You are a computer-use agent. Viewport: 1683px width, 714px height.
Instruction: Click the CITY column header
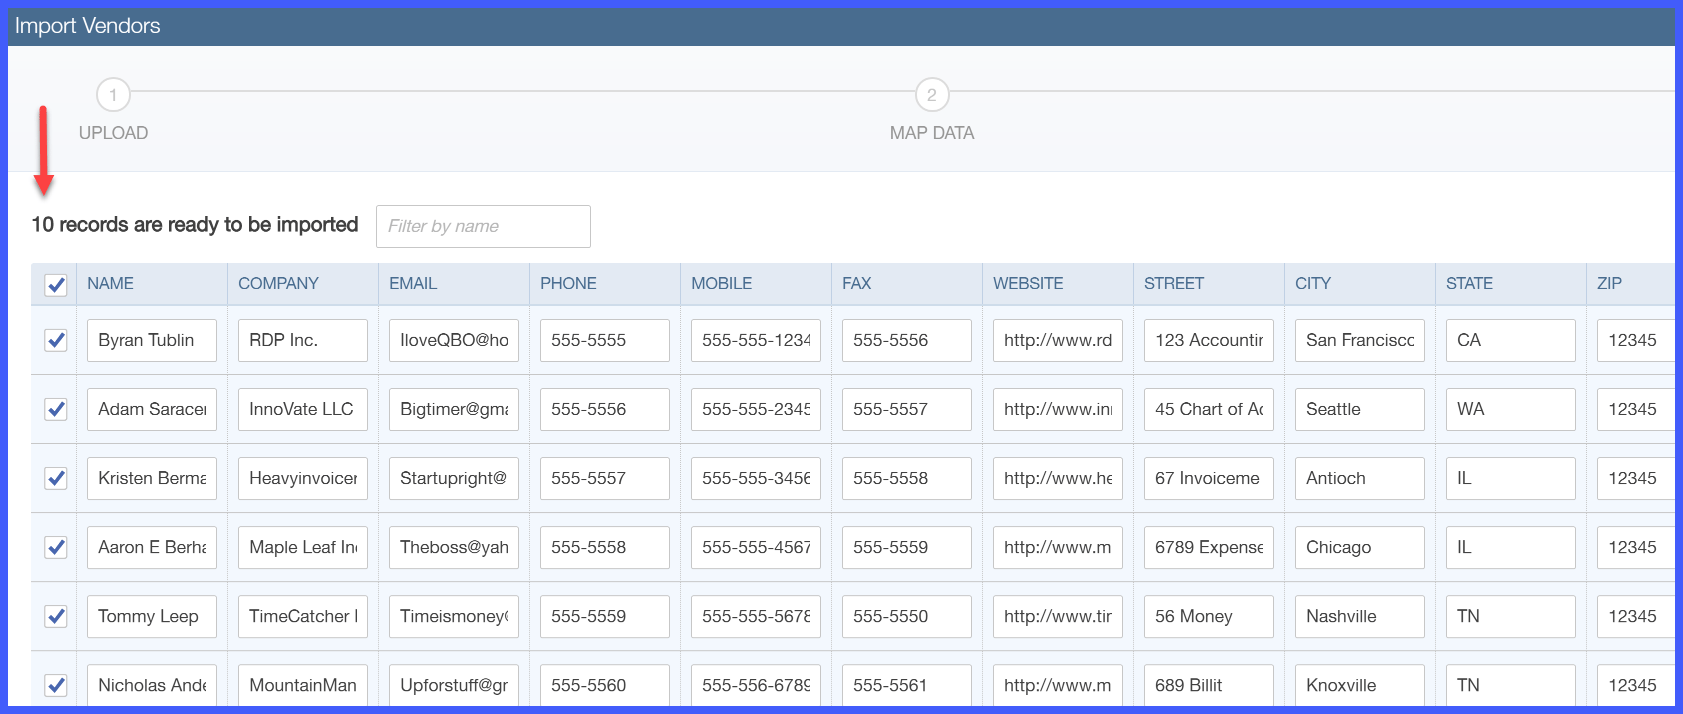1313,283
